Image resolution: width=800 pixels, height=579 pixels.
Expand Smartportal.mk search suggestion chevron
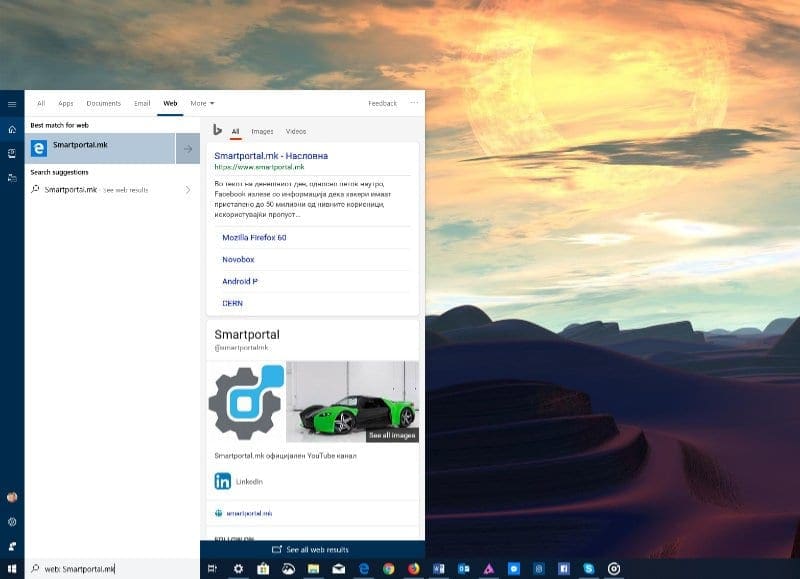tap(188, 190)
